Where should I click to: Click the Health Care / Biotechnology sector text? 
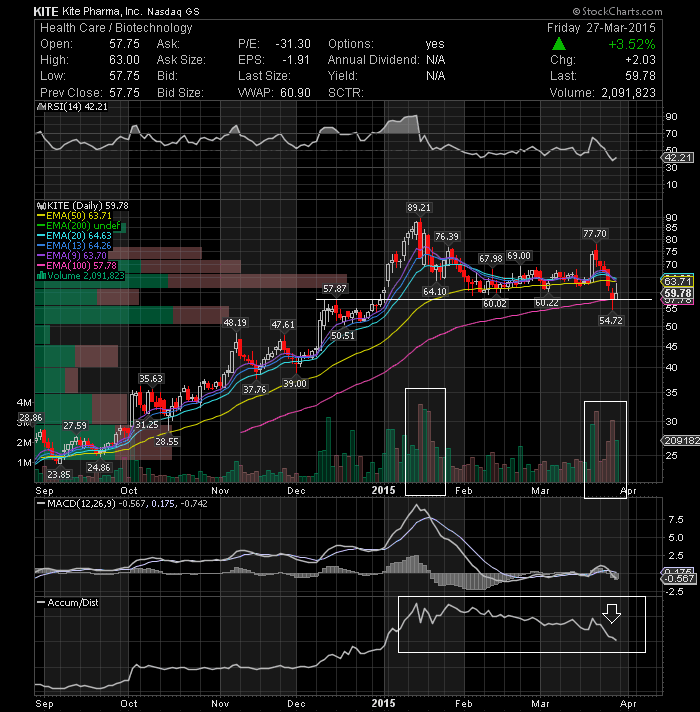pyautogui.click(x=116, y=28)
